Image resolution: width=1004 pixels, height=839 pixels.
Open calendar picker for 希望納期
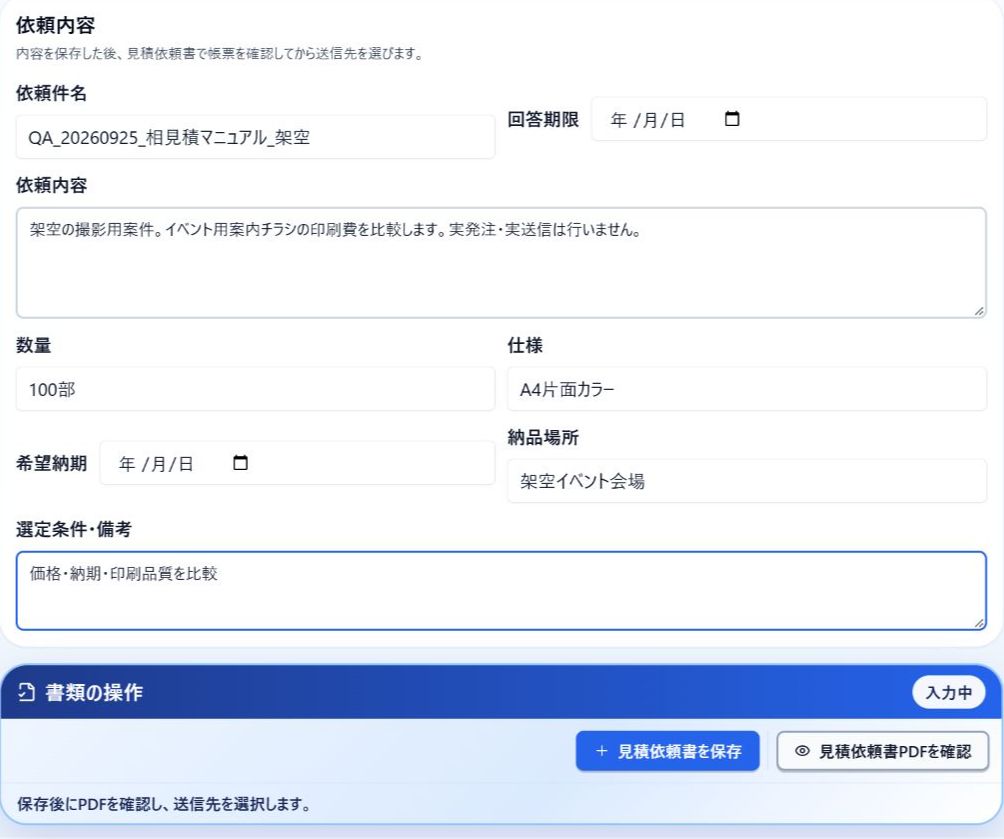click(240, 463)
